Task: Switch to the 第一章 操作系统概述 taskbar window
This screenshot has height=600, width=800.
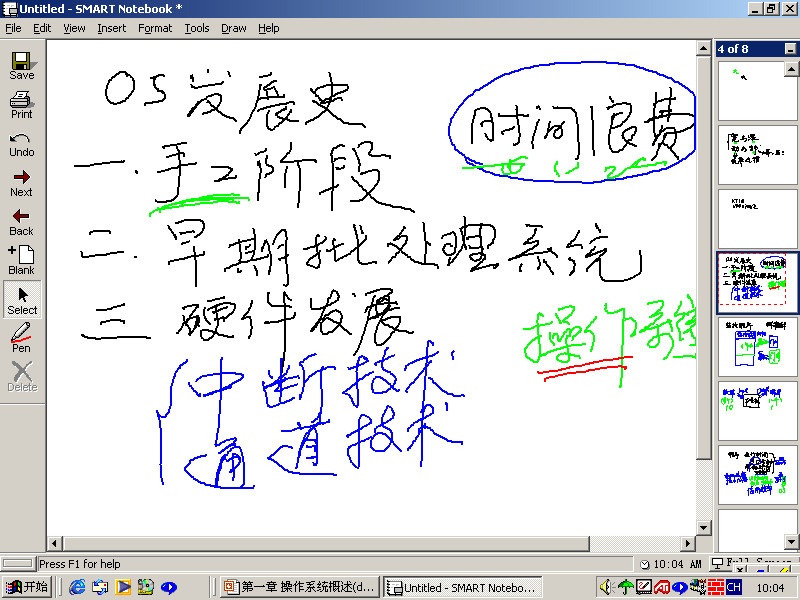Action: coord(300,587)
